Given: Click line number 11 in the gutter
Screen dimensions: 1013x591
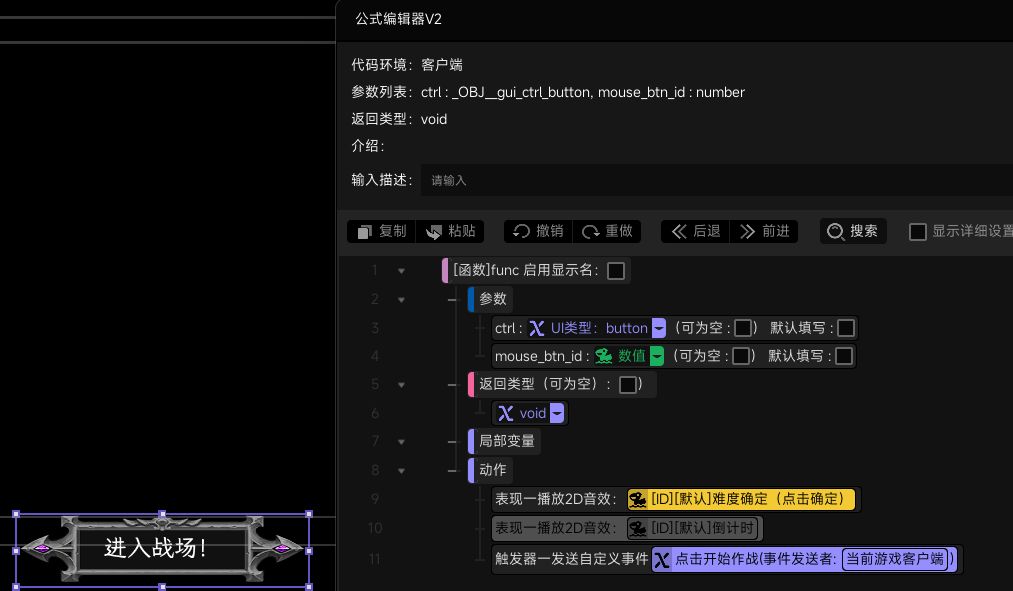Looking at the screenshot, I should 375,559.
